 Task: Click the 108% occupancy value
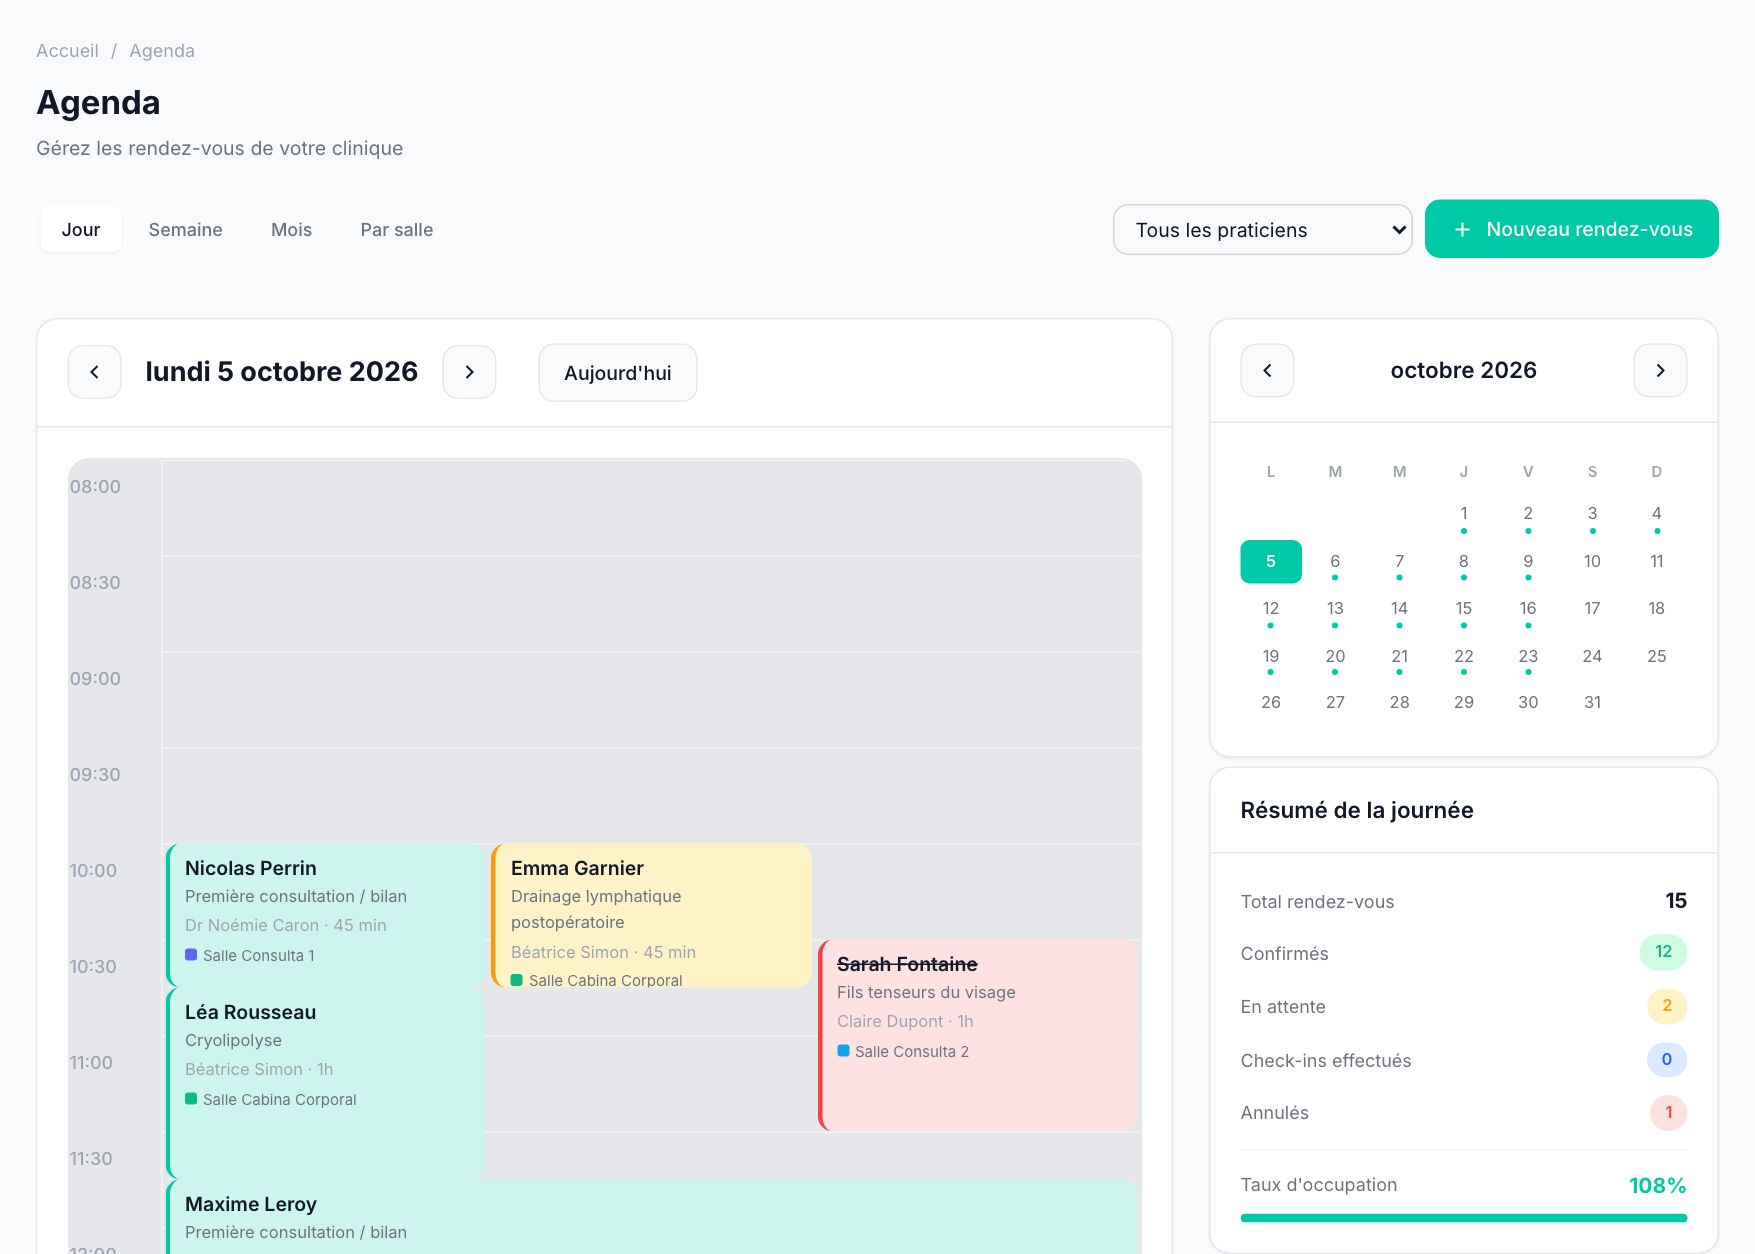(1657, 1185)
